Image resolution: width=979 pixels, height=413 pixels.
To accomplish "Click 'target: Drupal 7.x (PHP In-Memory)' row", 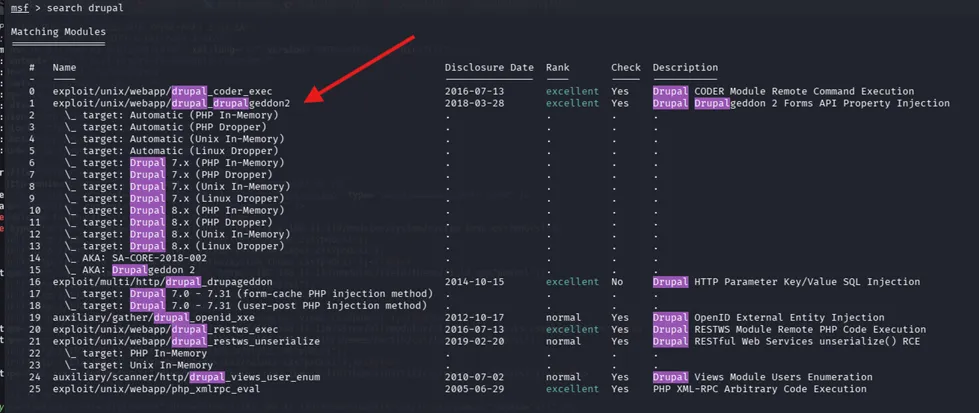I will [x=174, y=162].
